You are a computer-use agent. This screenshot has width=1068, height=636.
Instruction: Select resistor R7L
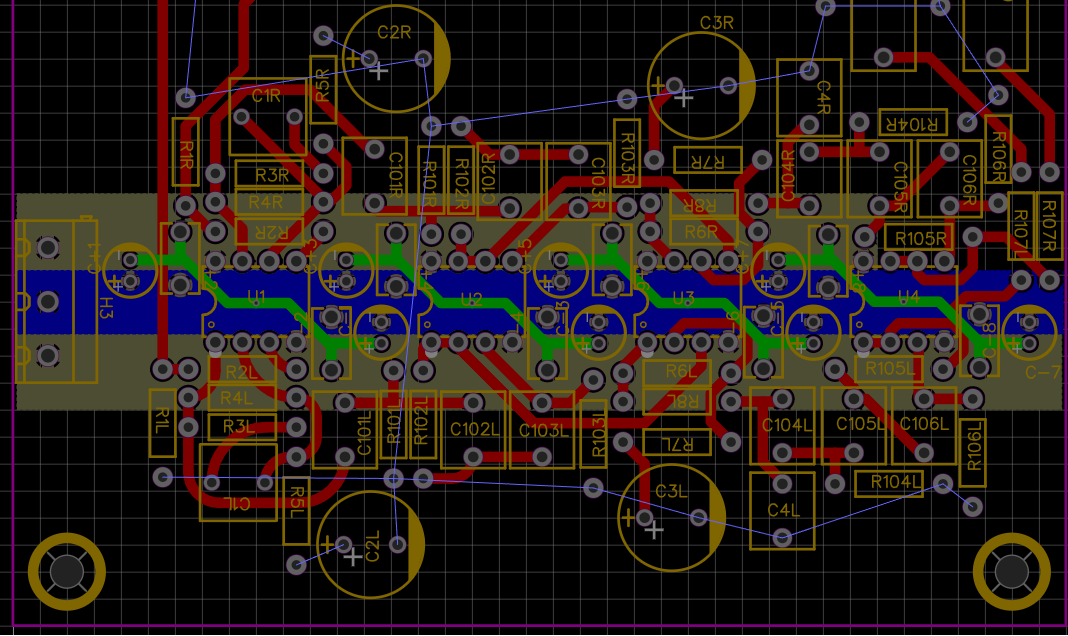click(678, 443)
